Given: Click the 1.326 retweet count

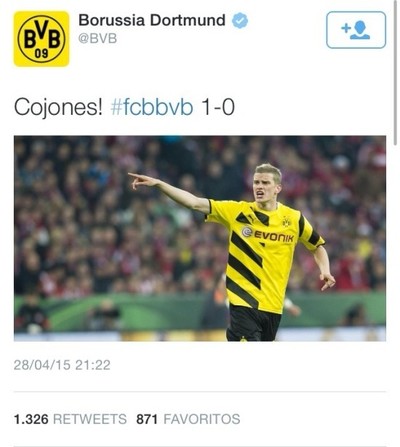Looking at the screenshot, I should tap(31, 419).
